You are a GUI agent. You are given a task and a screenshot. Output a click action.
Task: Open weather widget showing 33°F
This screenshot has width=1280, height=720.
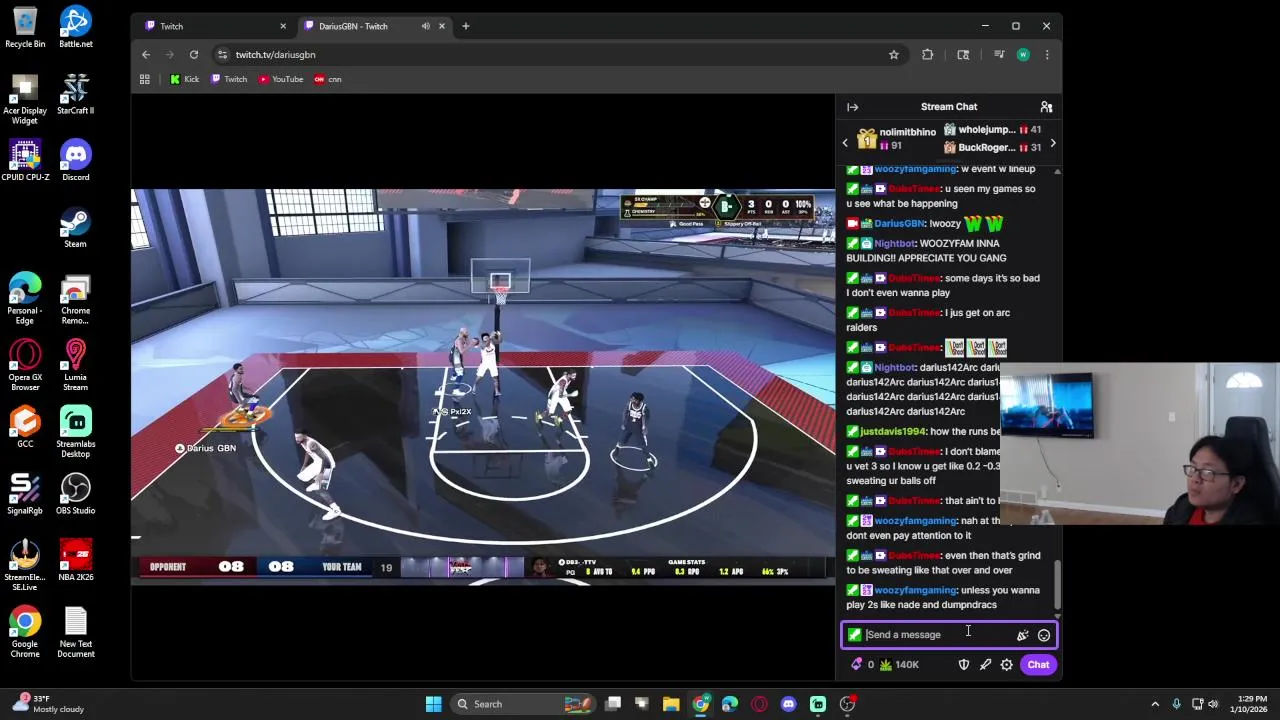[48, 704]
